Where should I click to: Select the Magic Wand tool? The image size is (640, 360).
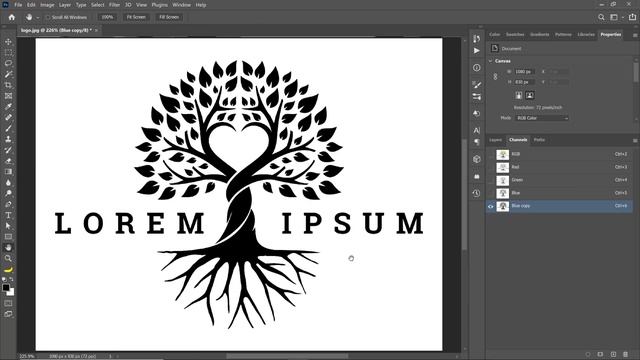8,74
